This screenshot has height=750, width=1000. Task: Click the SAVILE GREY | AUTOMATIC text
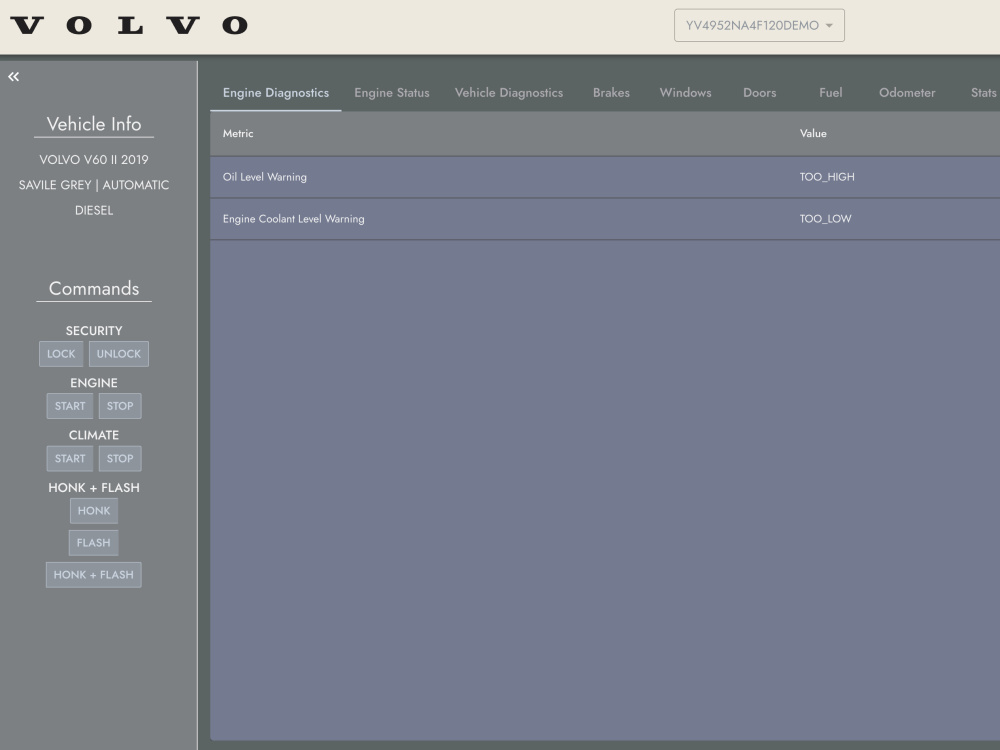coord(94,185)
